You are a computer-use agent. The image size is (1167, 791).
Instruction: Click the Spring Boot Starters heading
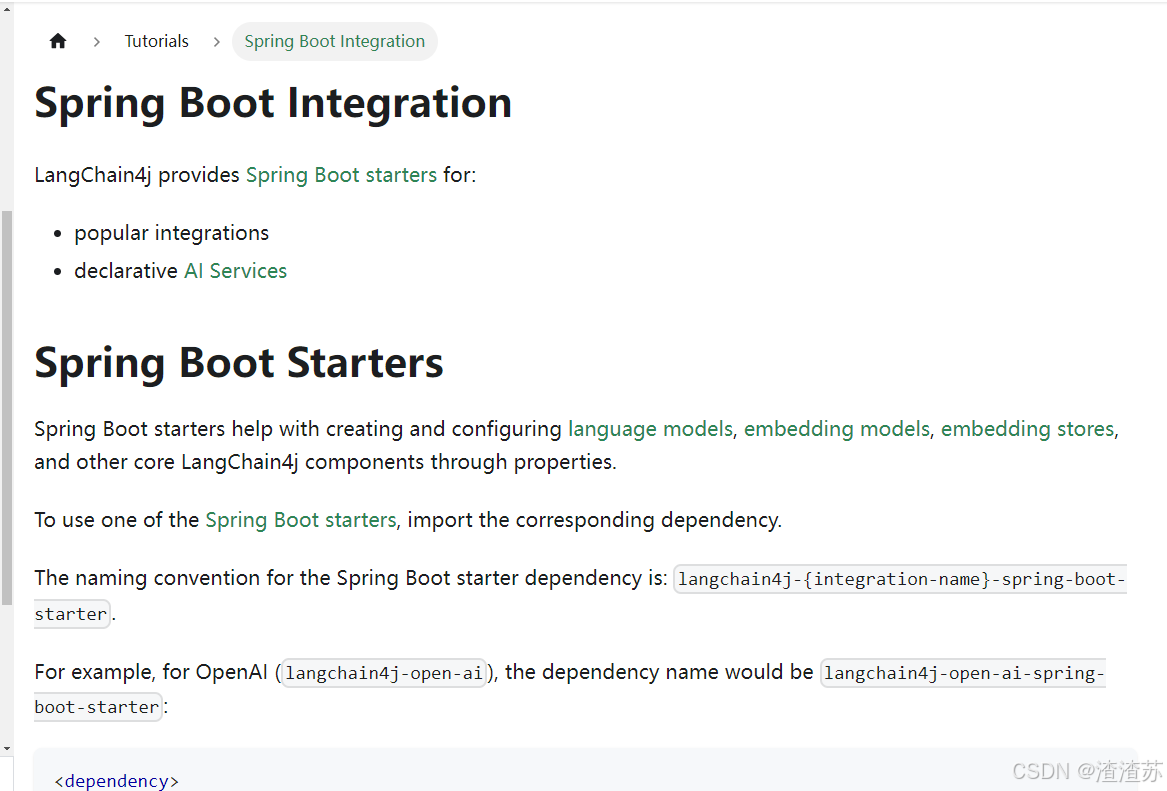[239, 363]
